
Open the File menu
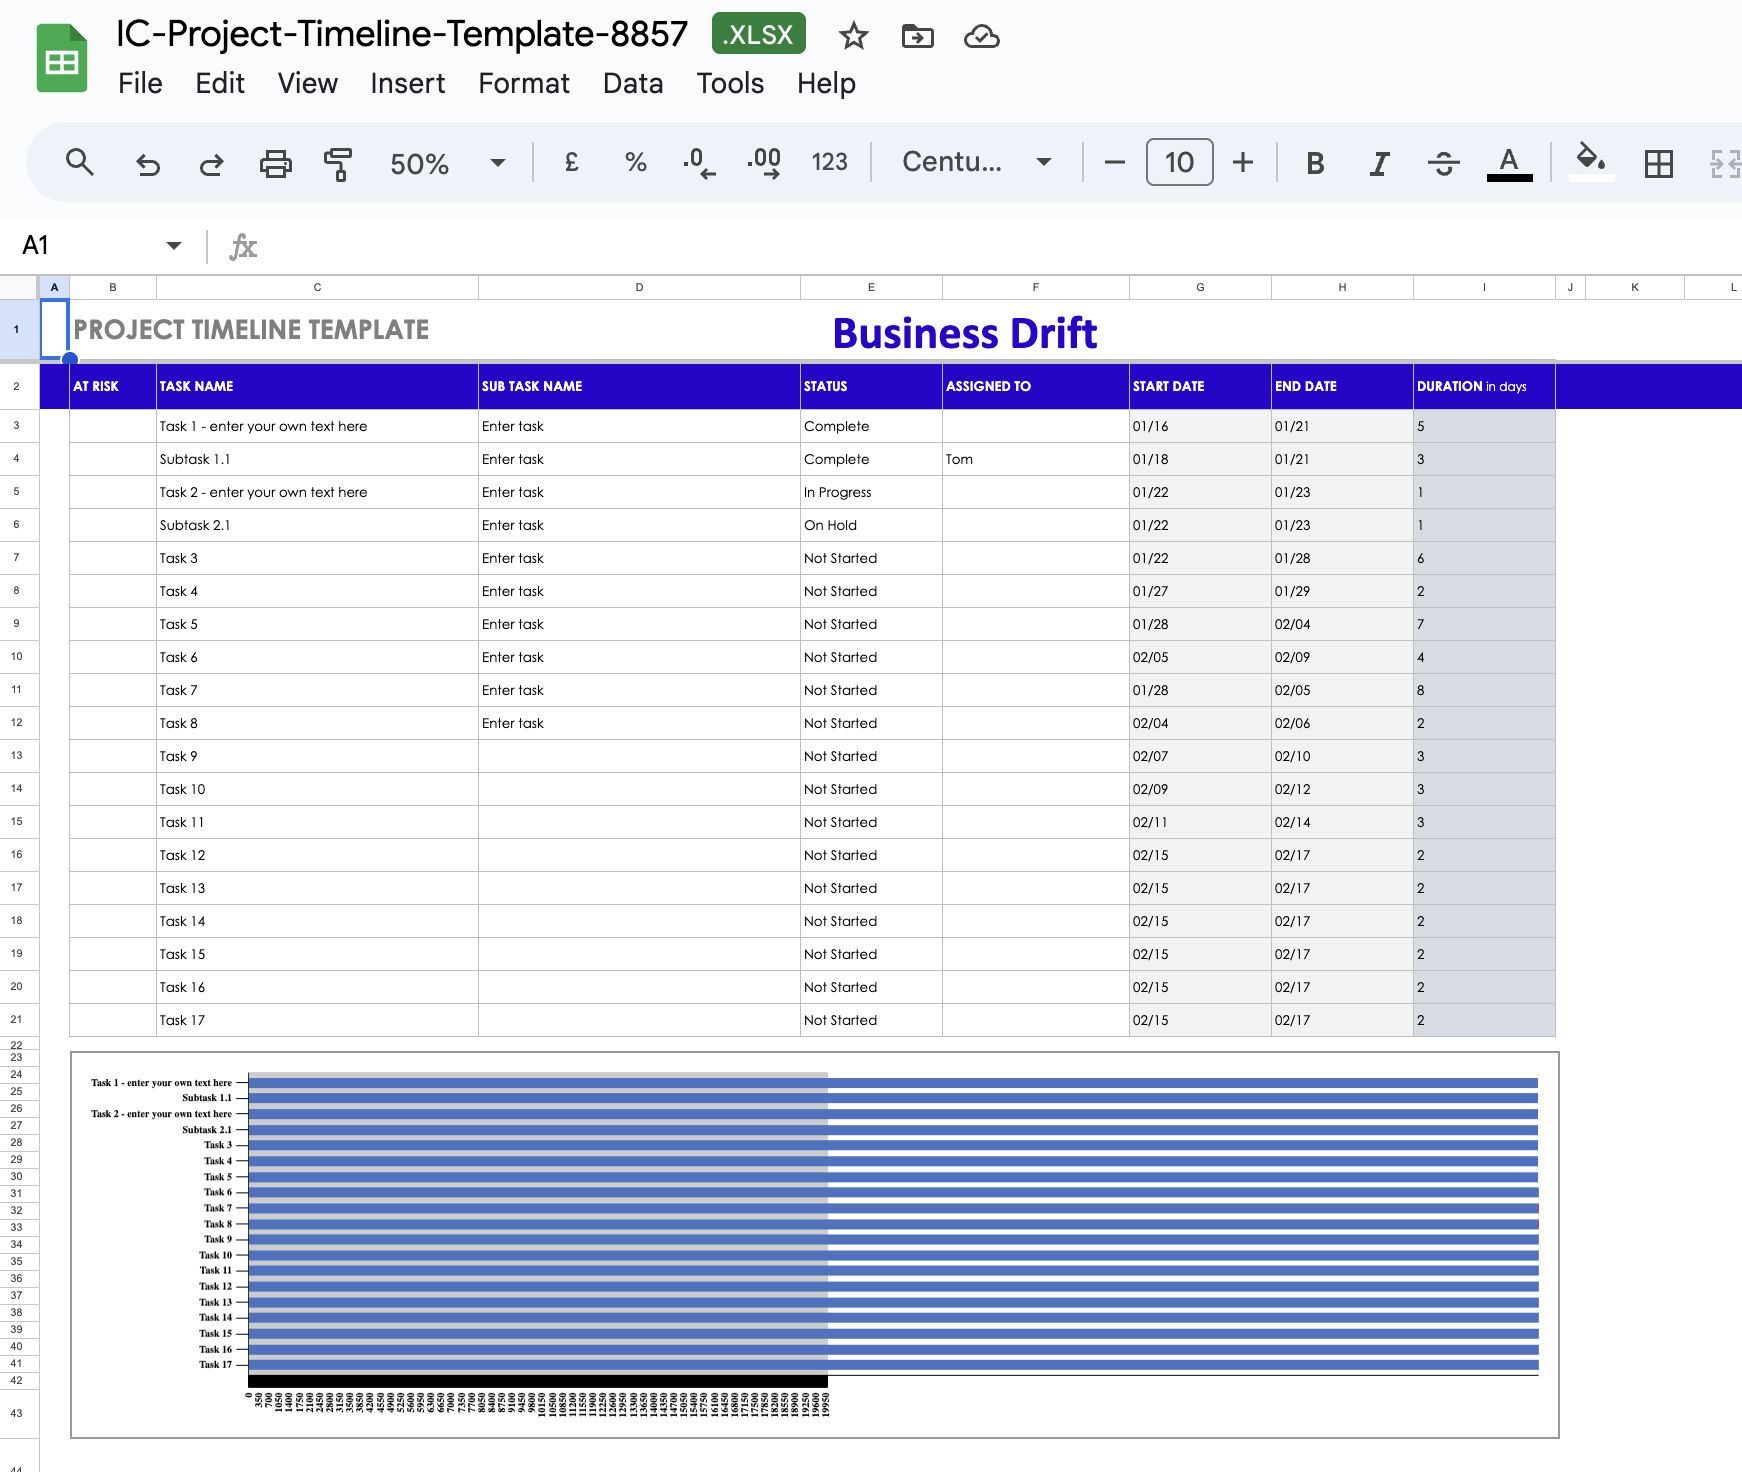tap(140, 84)
